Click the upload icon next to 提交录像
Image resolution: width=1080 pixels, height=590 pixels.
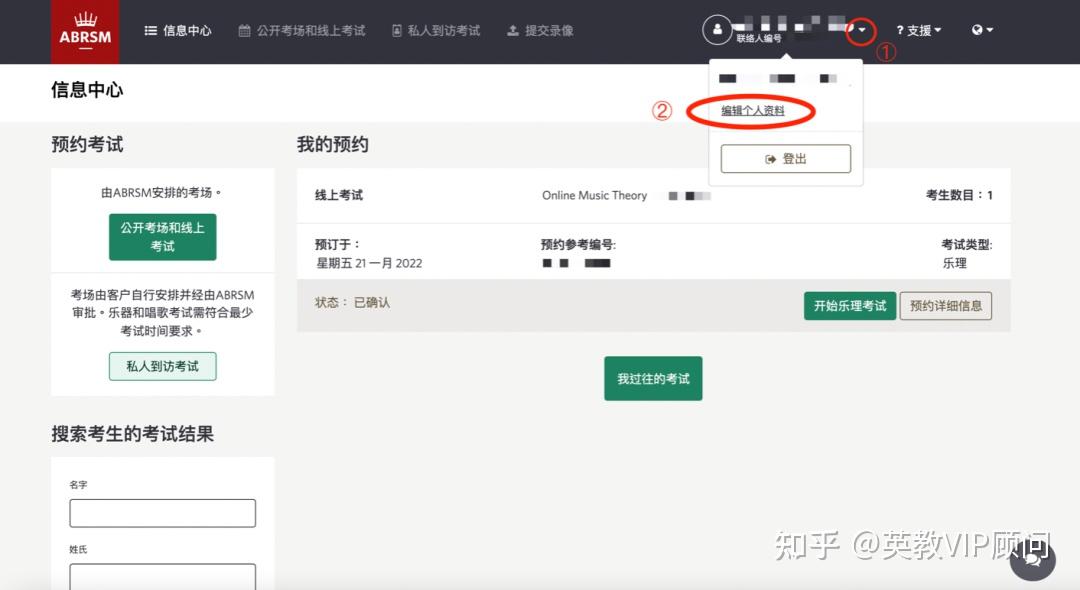(x=513, y=29)
